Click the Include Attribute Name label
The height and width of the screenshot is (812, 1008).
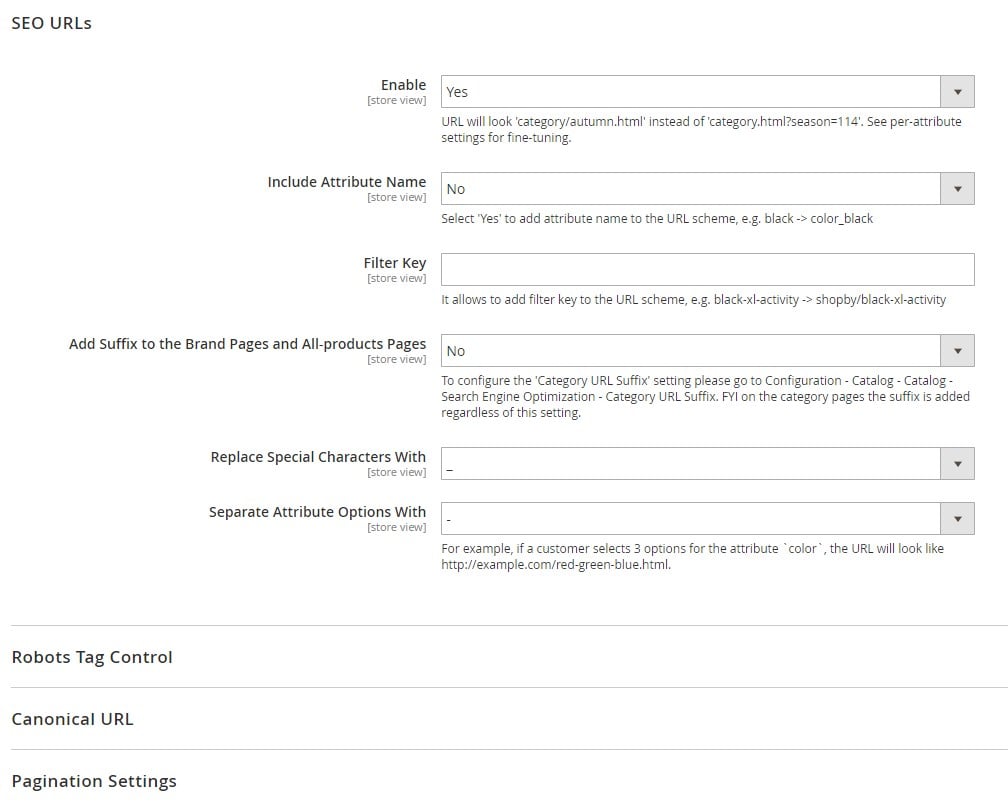pos(346,182)
